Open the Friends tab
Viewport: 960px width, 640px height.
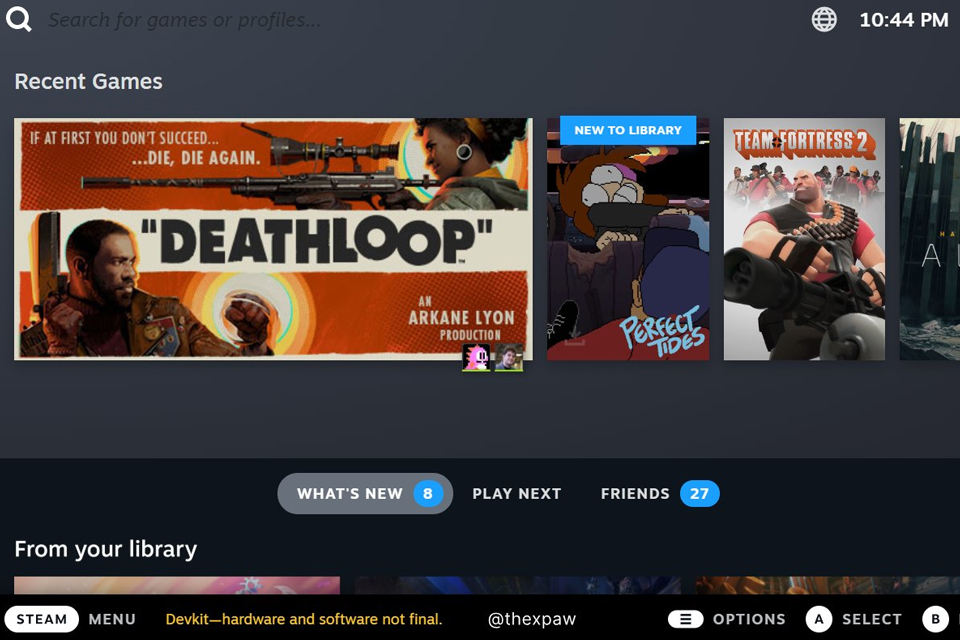coord(659,494)
